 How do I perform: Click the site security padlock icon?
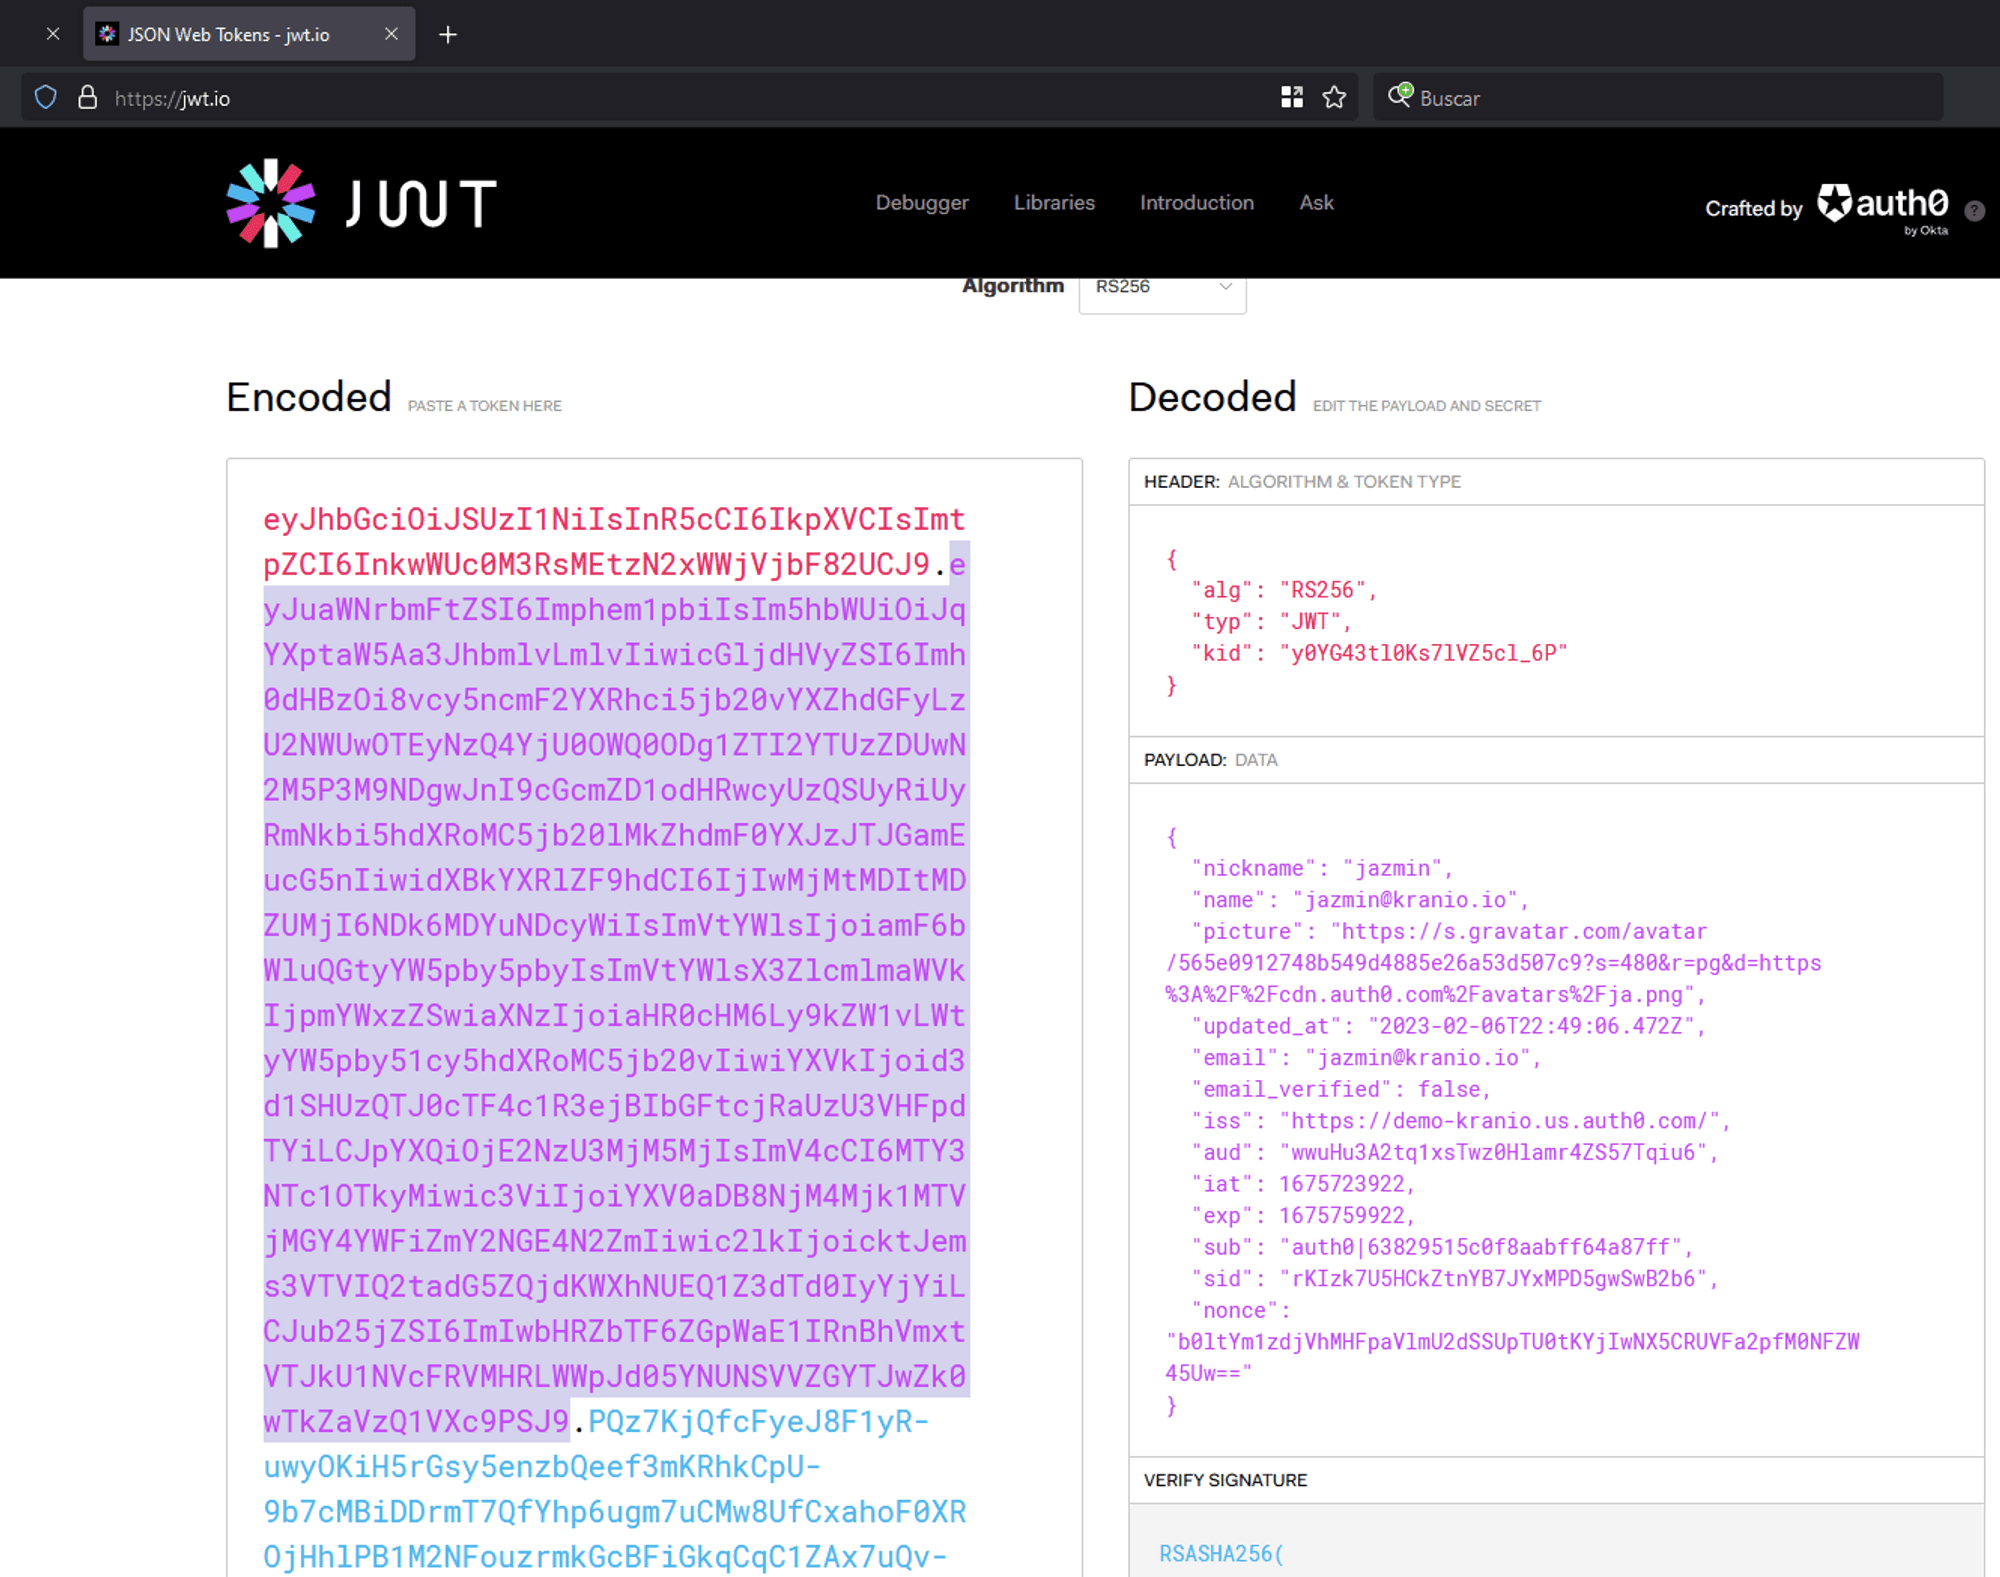[x=88, y=97]
